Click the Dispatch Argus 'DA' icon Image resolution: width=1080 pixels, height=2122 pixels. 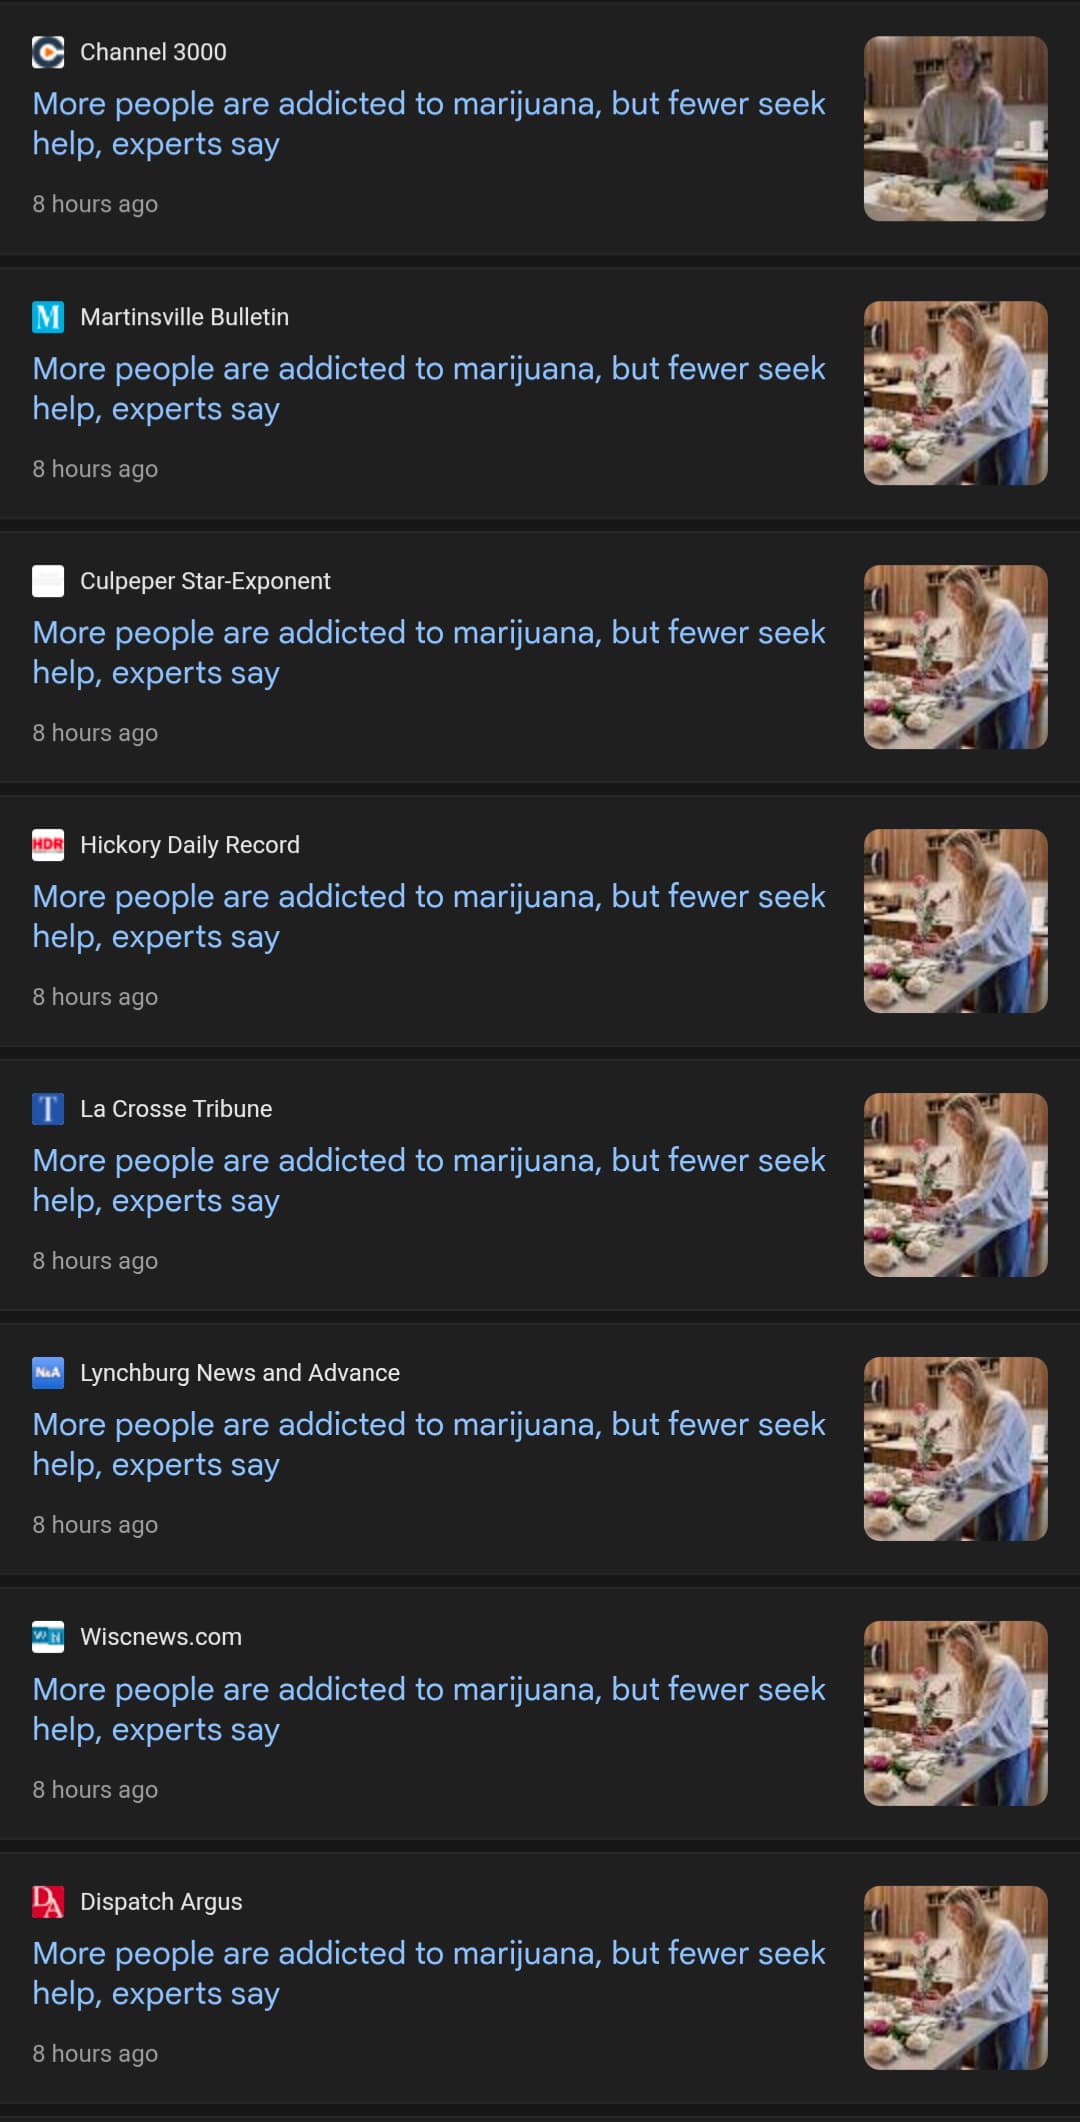coord(48,1901)
